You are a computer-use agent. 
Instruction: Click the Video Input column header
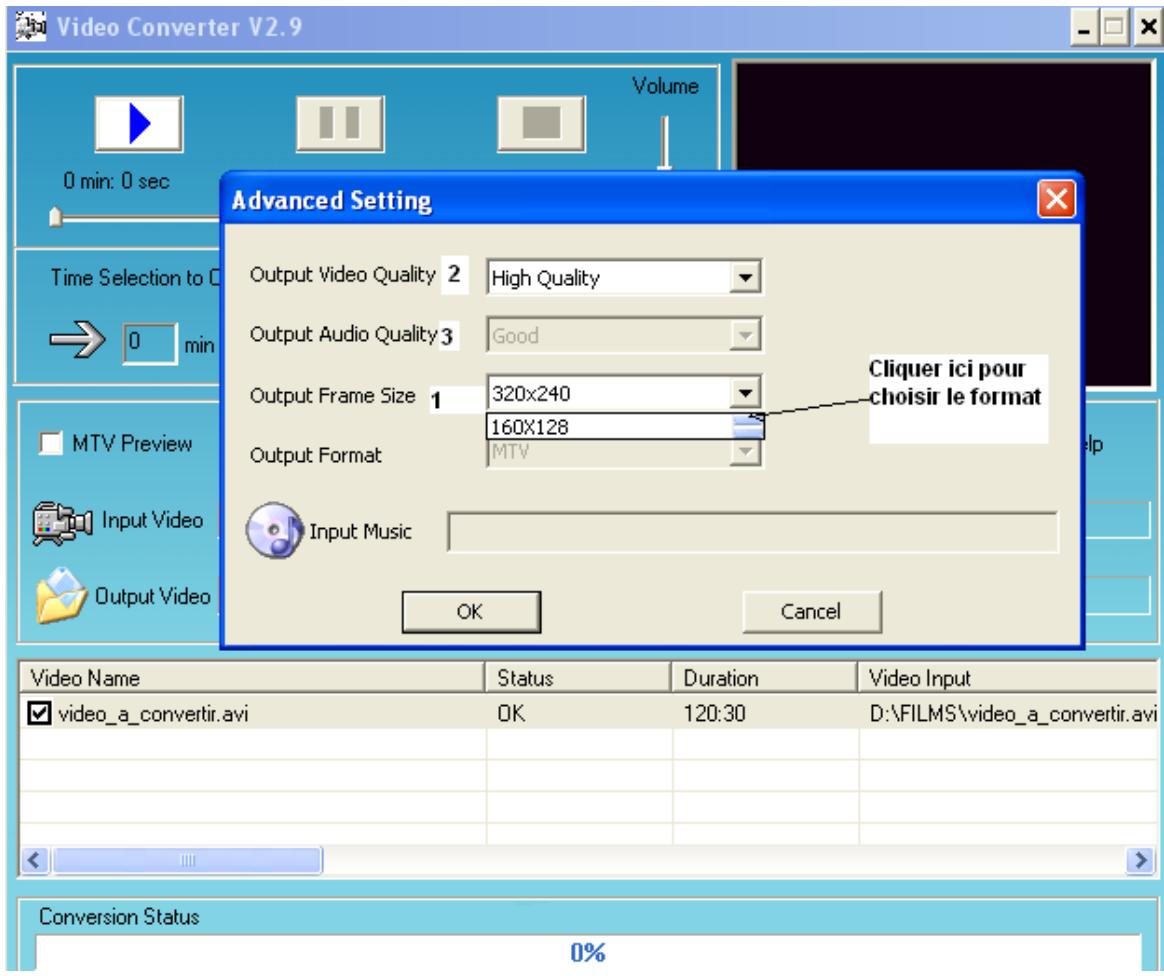[1007, 678]
